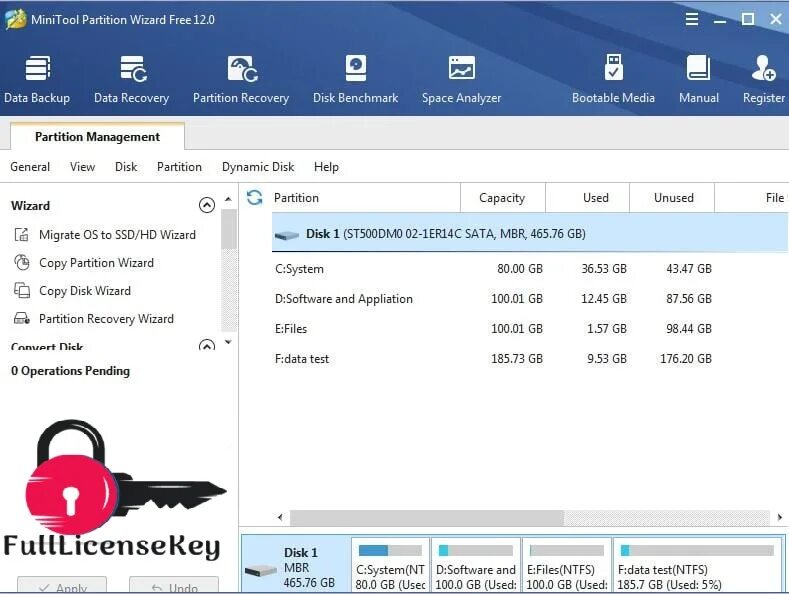Sort by the Unused column header
Viewport: 789px width, 594px height.
[672, 198]
